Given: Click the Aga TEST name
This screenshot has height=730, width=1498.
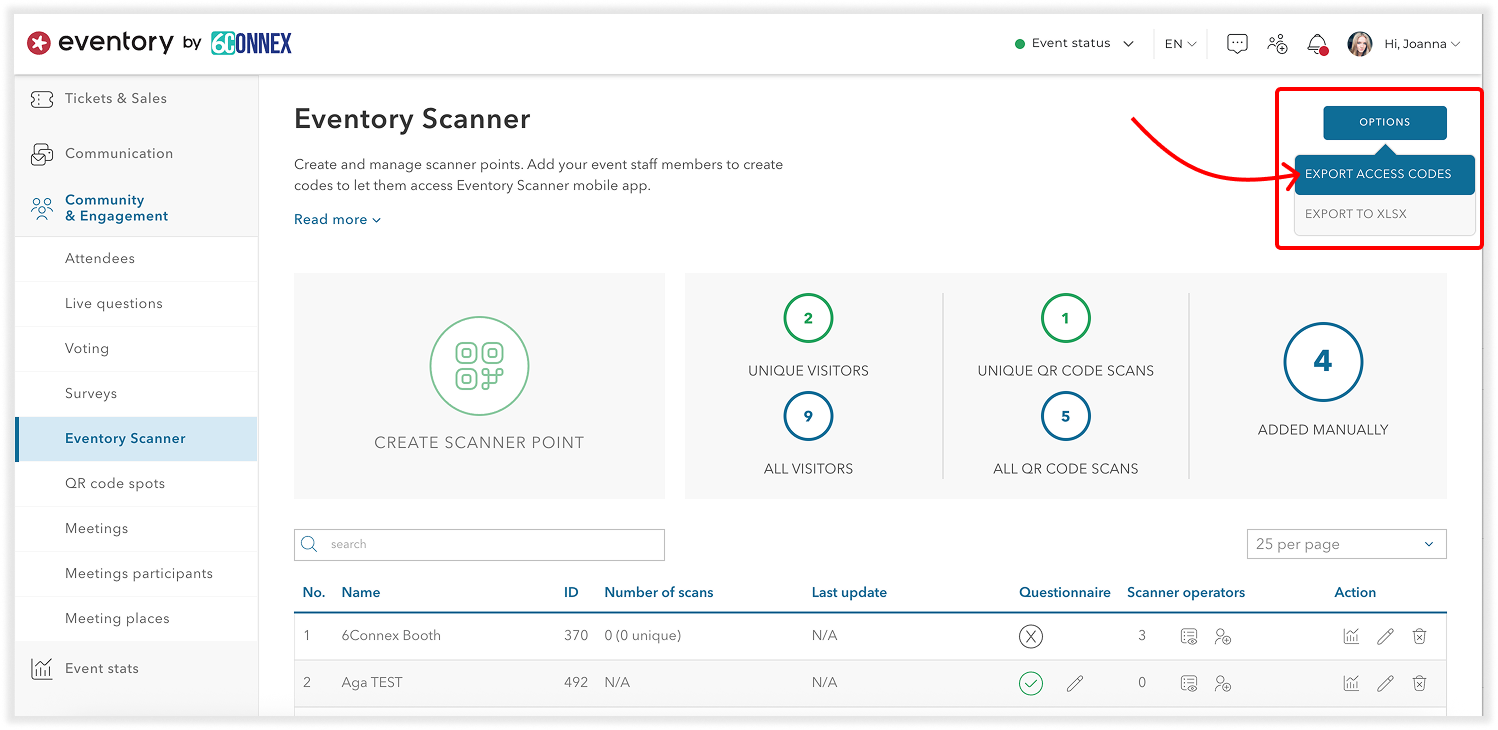Looking at the screenshot, I should pos(372,683).
